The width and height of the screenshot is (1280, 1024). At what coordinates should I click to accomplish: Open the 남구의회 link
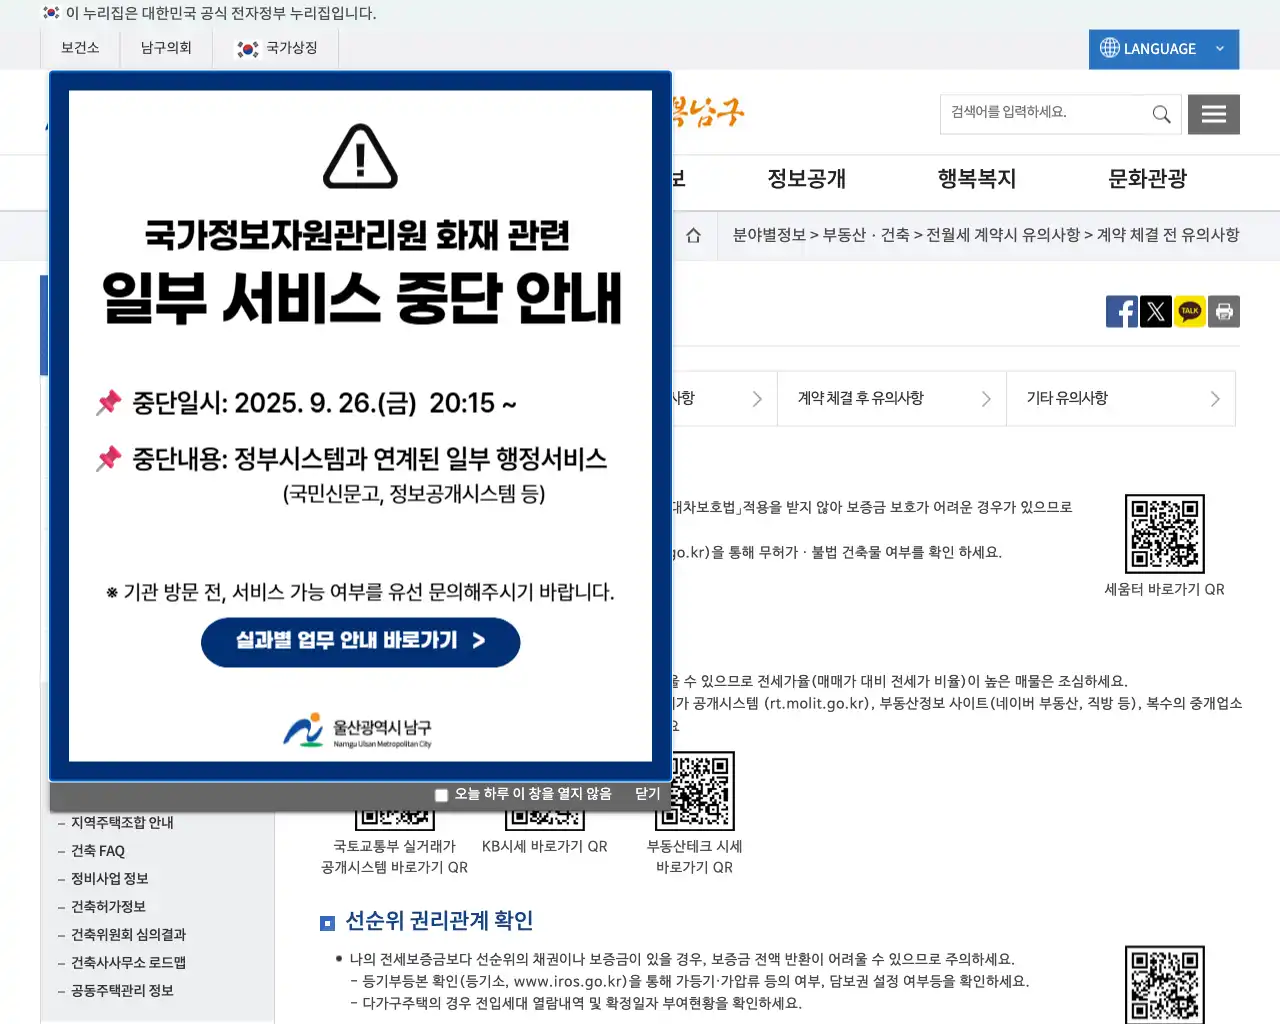(x=166, y=48)
